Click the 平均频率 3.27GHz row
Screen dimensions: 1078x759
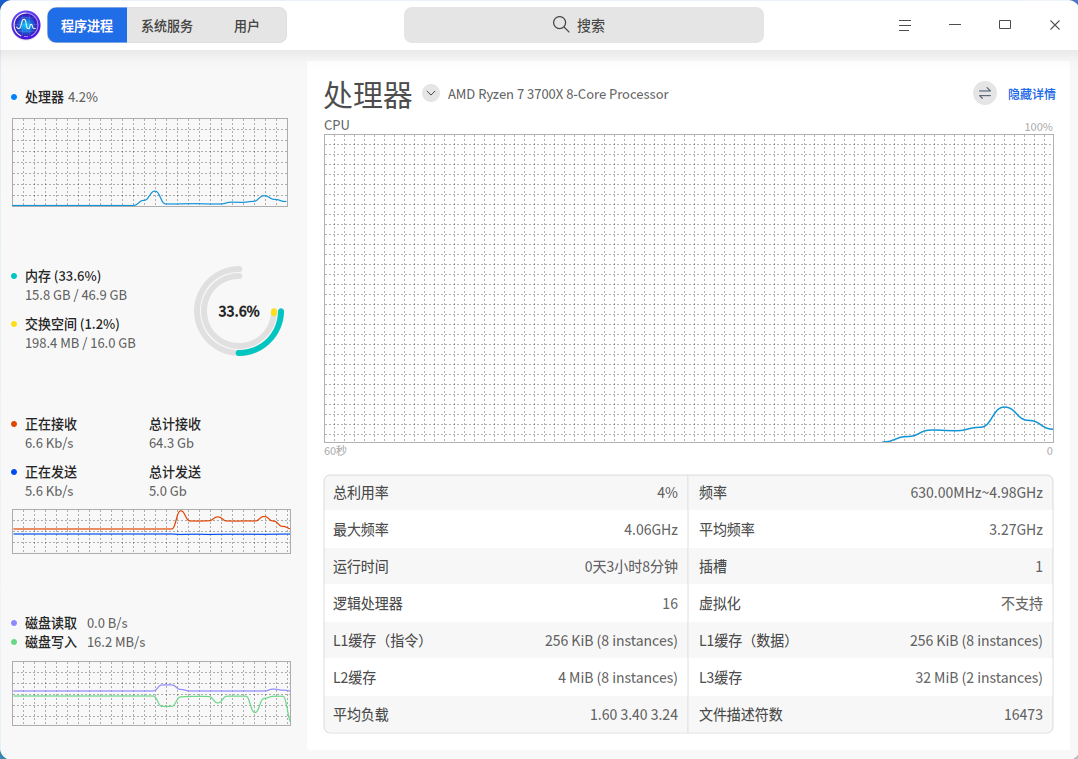pos(870,530)
